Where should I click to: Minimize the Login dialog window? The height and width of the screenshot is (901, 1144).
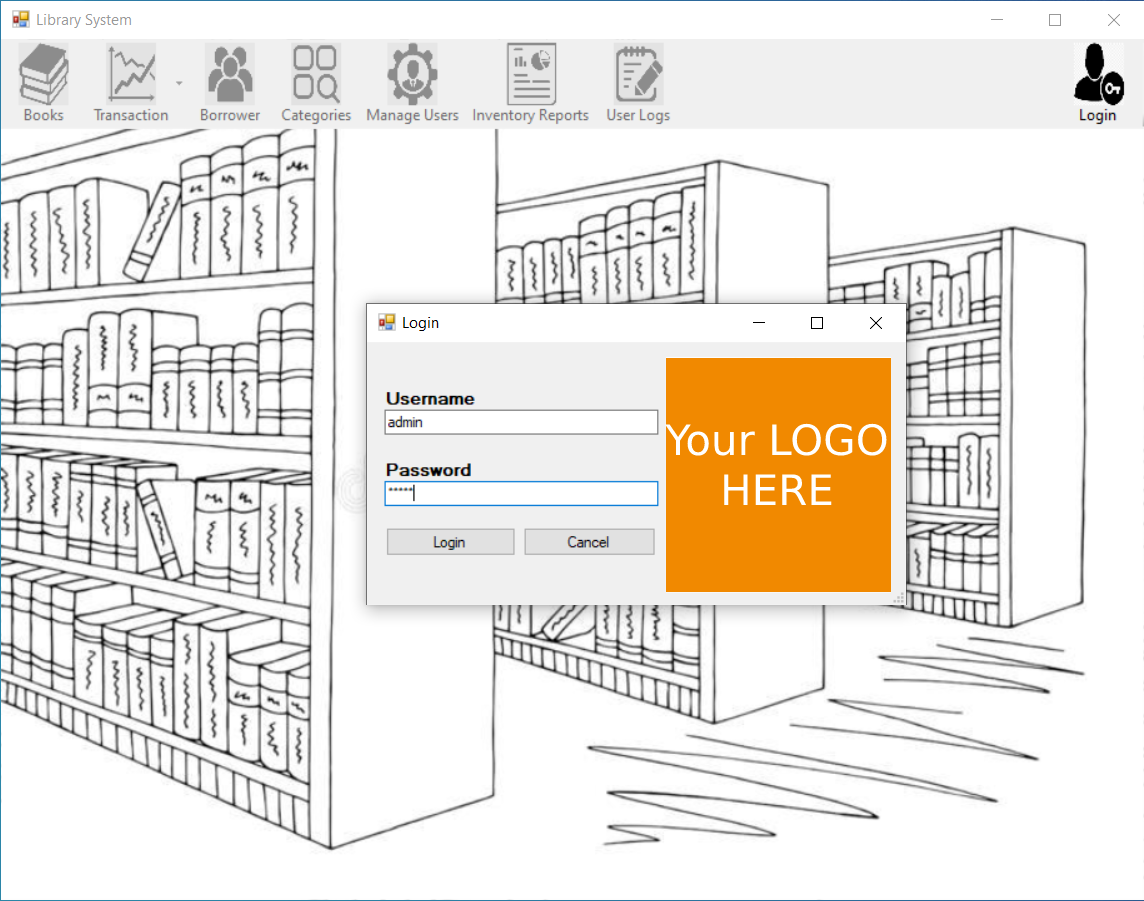coord(758,323)
